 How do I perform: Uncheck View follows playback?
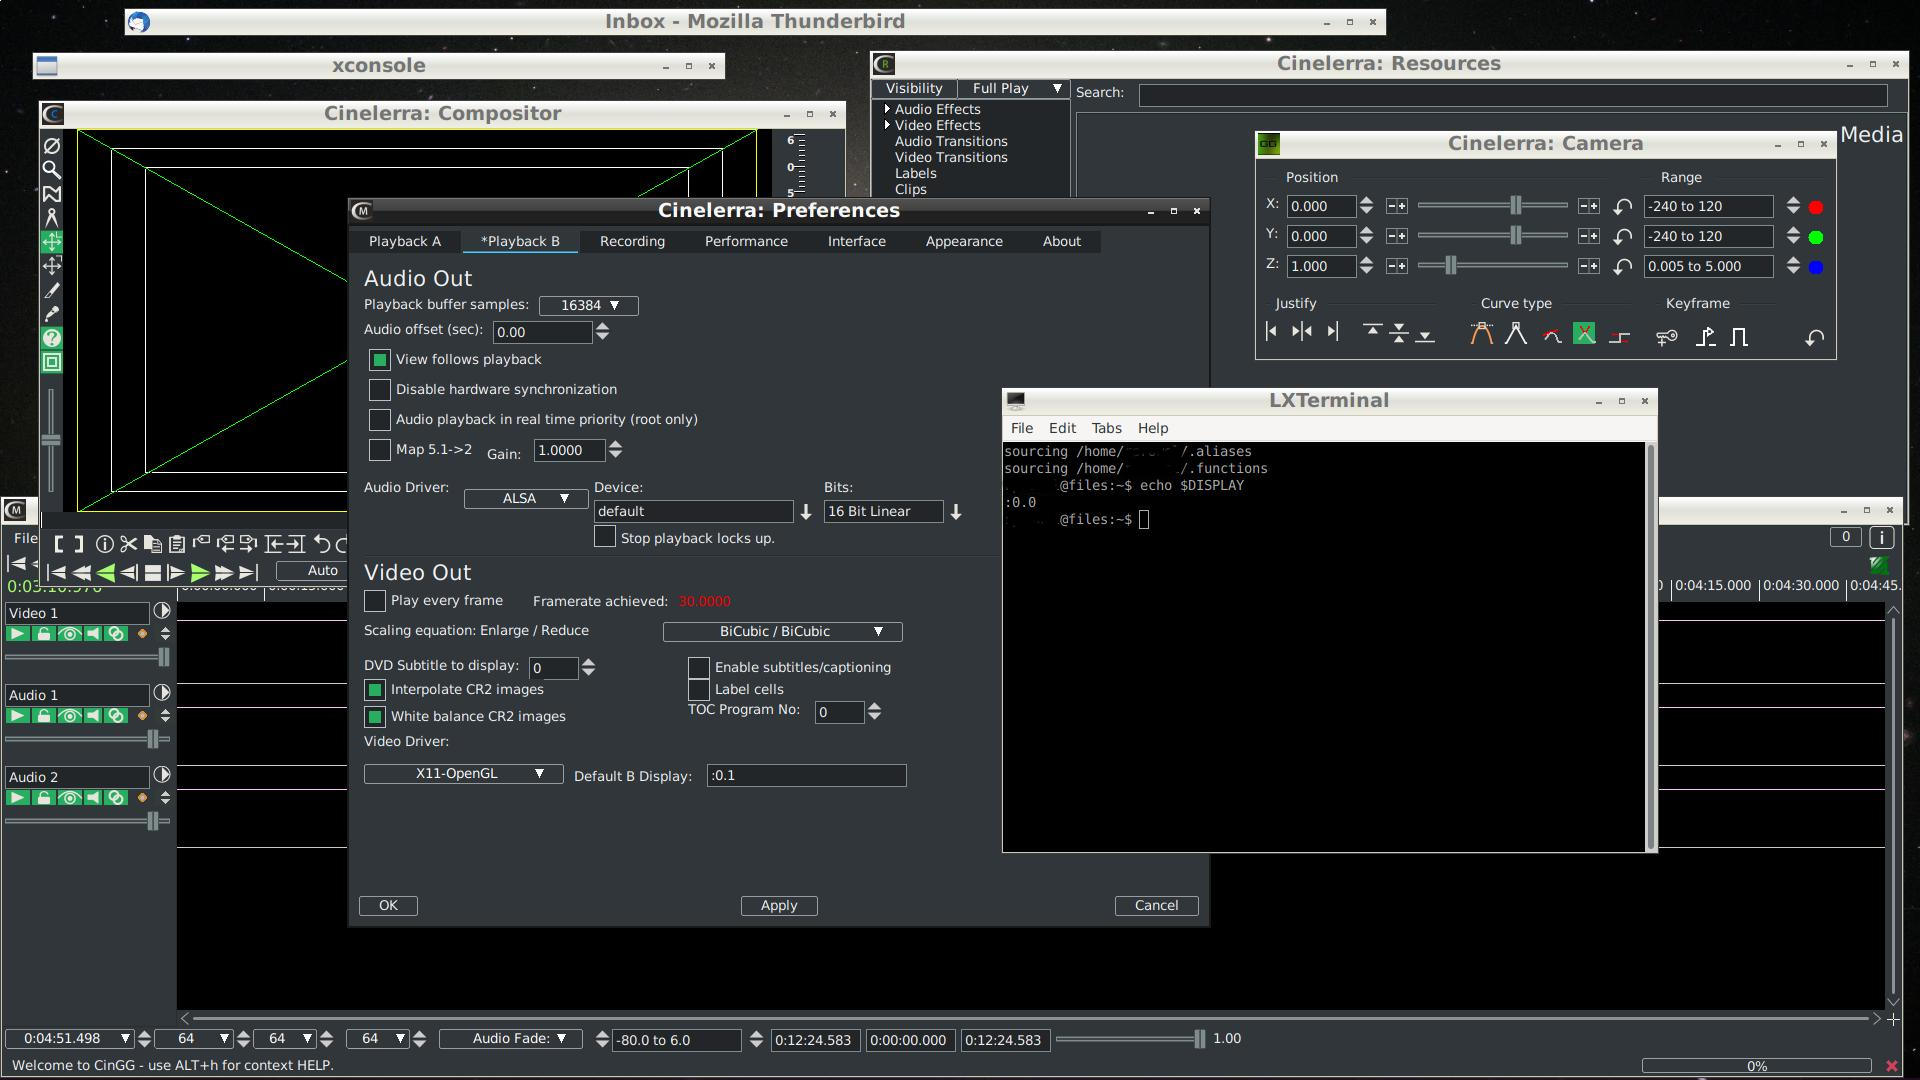click(380, 360)
